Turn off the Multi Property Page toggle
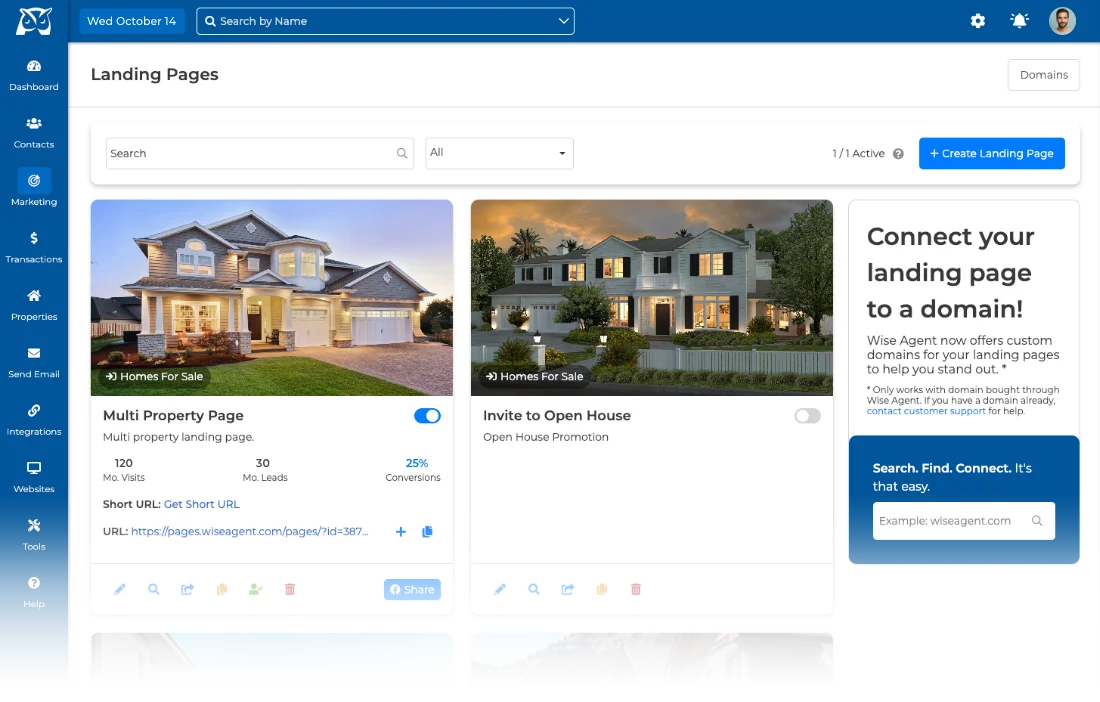The width and height of the screenshot is (1100, 702). pyautogui.click(x=427, y=416)
